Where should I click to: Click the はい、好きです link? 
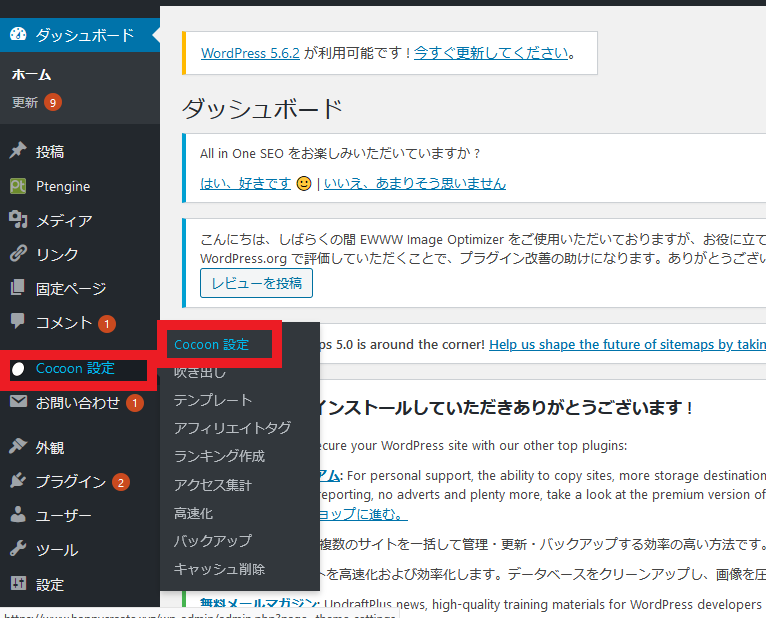245,183
